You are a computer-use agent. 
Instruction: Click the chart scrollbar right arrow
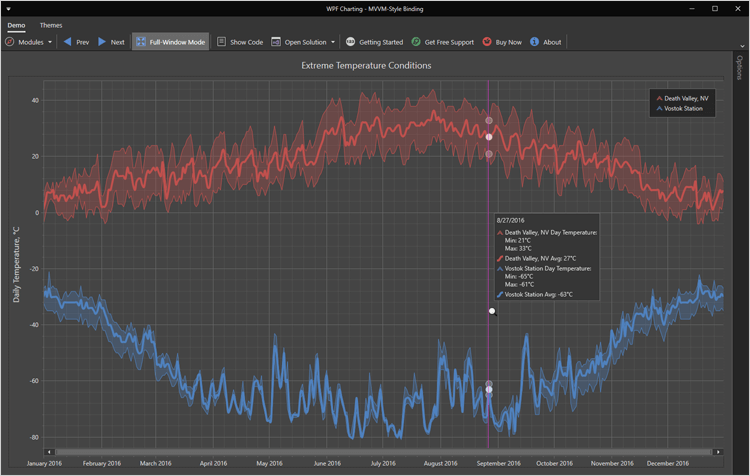[718, 452]
